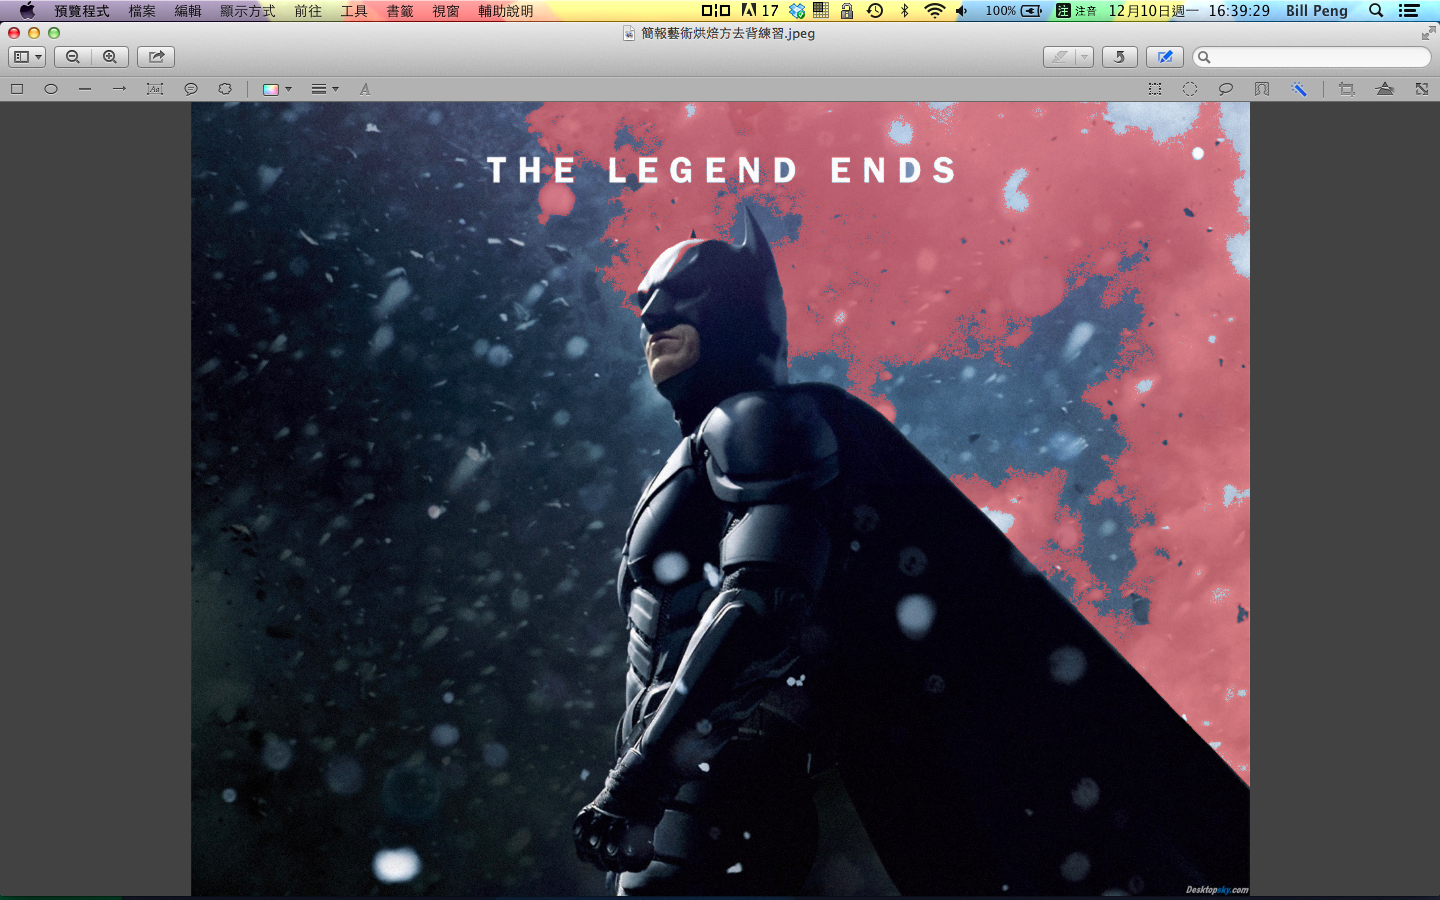Screen dimensions: 1440x900
Task: Click the Adobe 17 menu bar icon
Action: pos(760,11)
